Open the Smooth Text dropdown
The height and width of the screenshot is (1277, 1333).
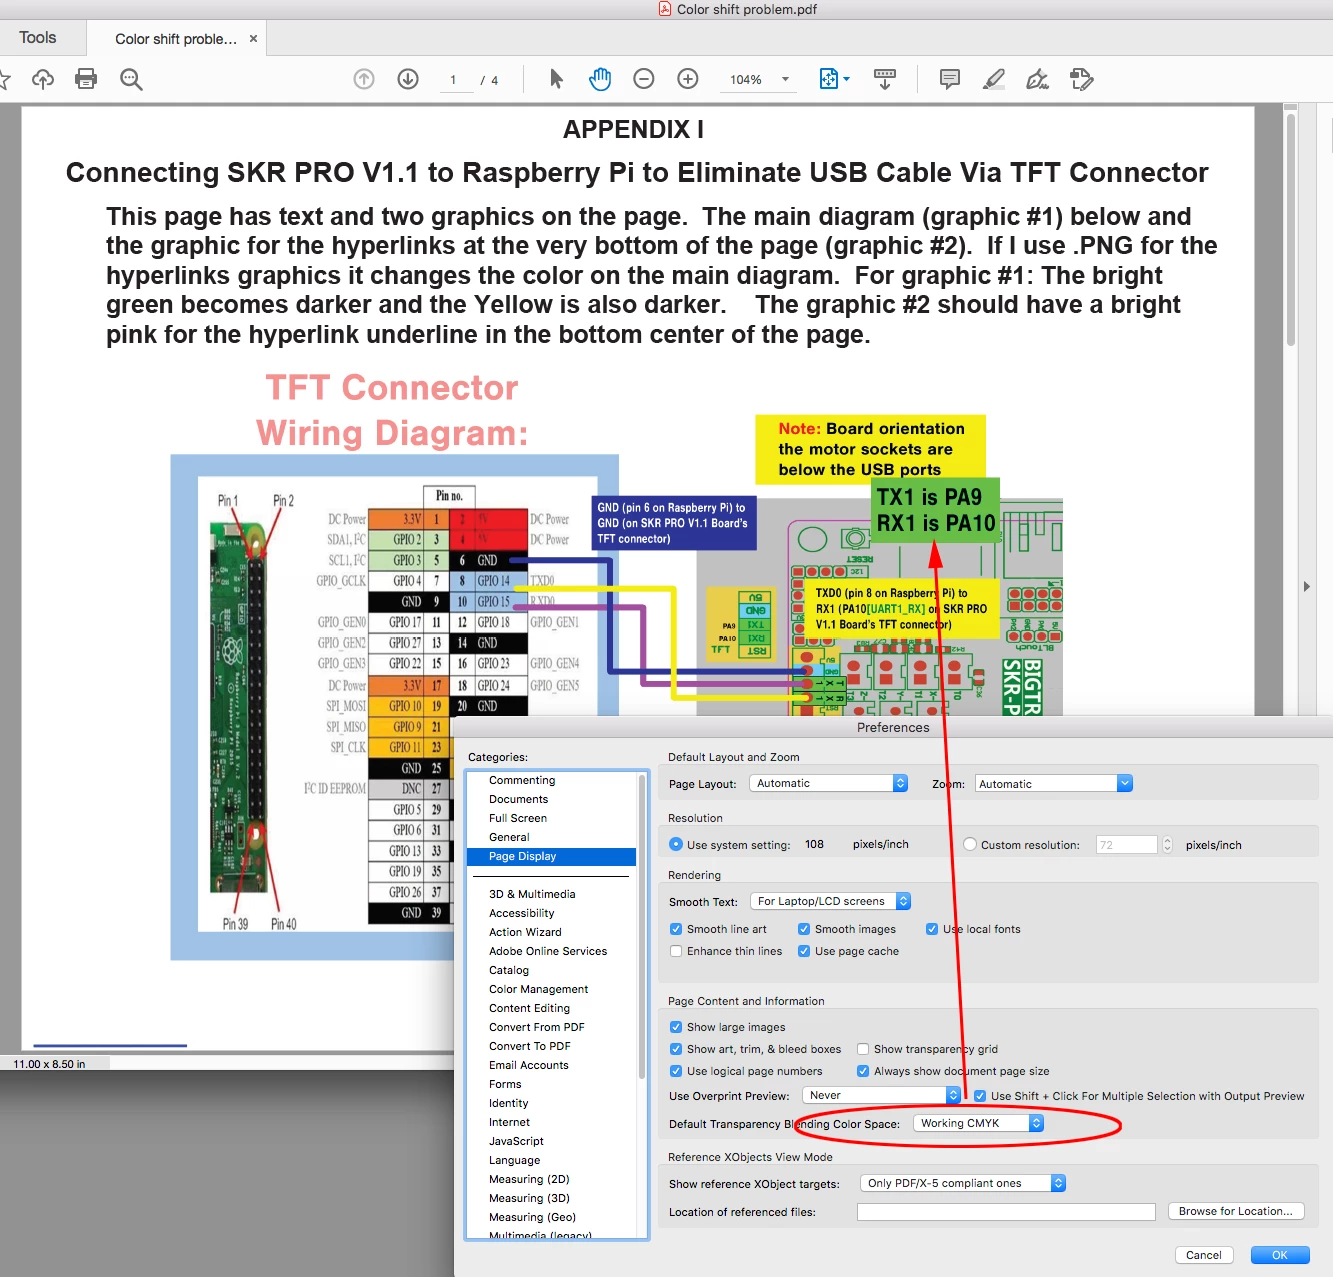click(x=830, y=901)
